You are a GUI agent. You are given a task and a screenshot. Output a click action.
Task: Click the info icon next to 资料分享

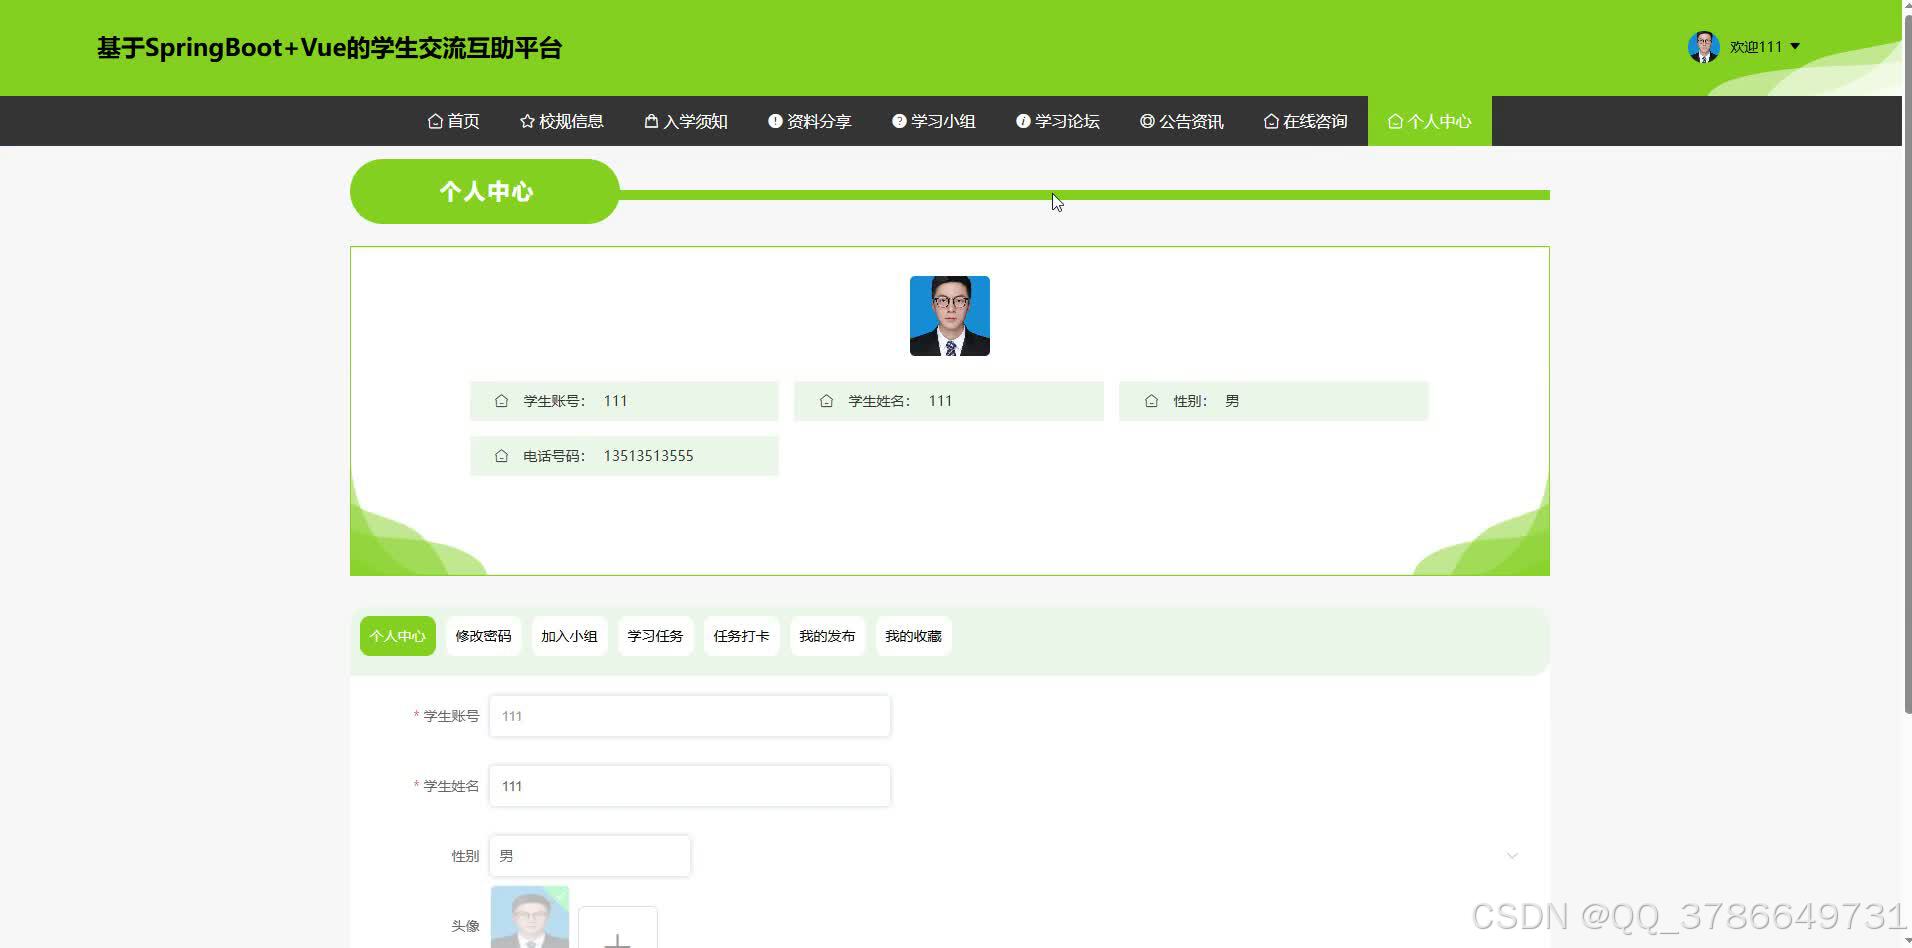click(774, 121)
